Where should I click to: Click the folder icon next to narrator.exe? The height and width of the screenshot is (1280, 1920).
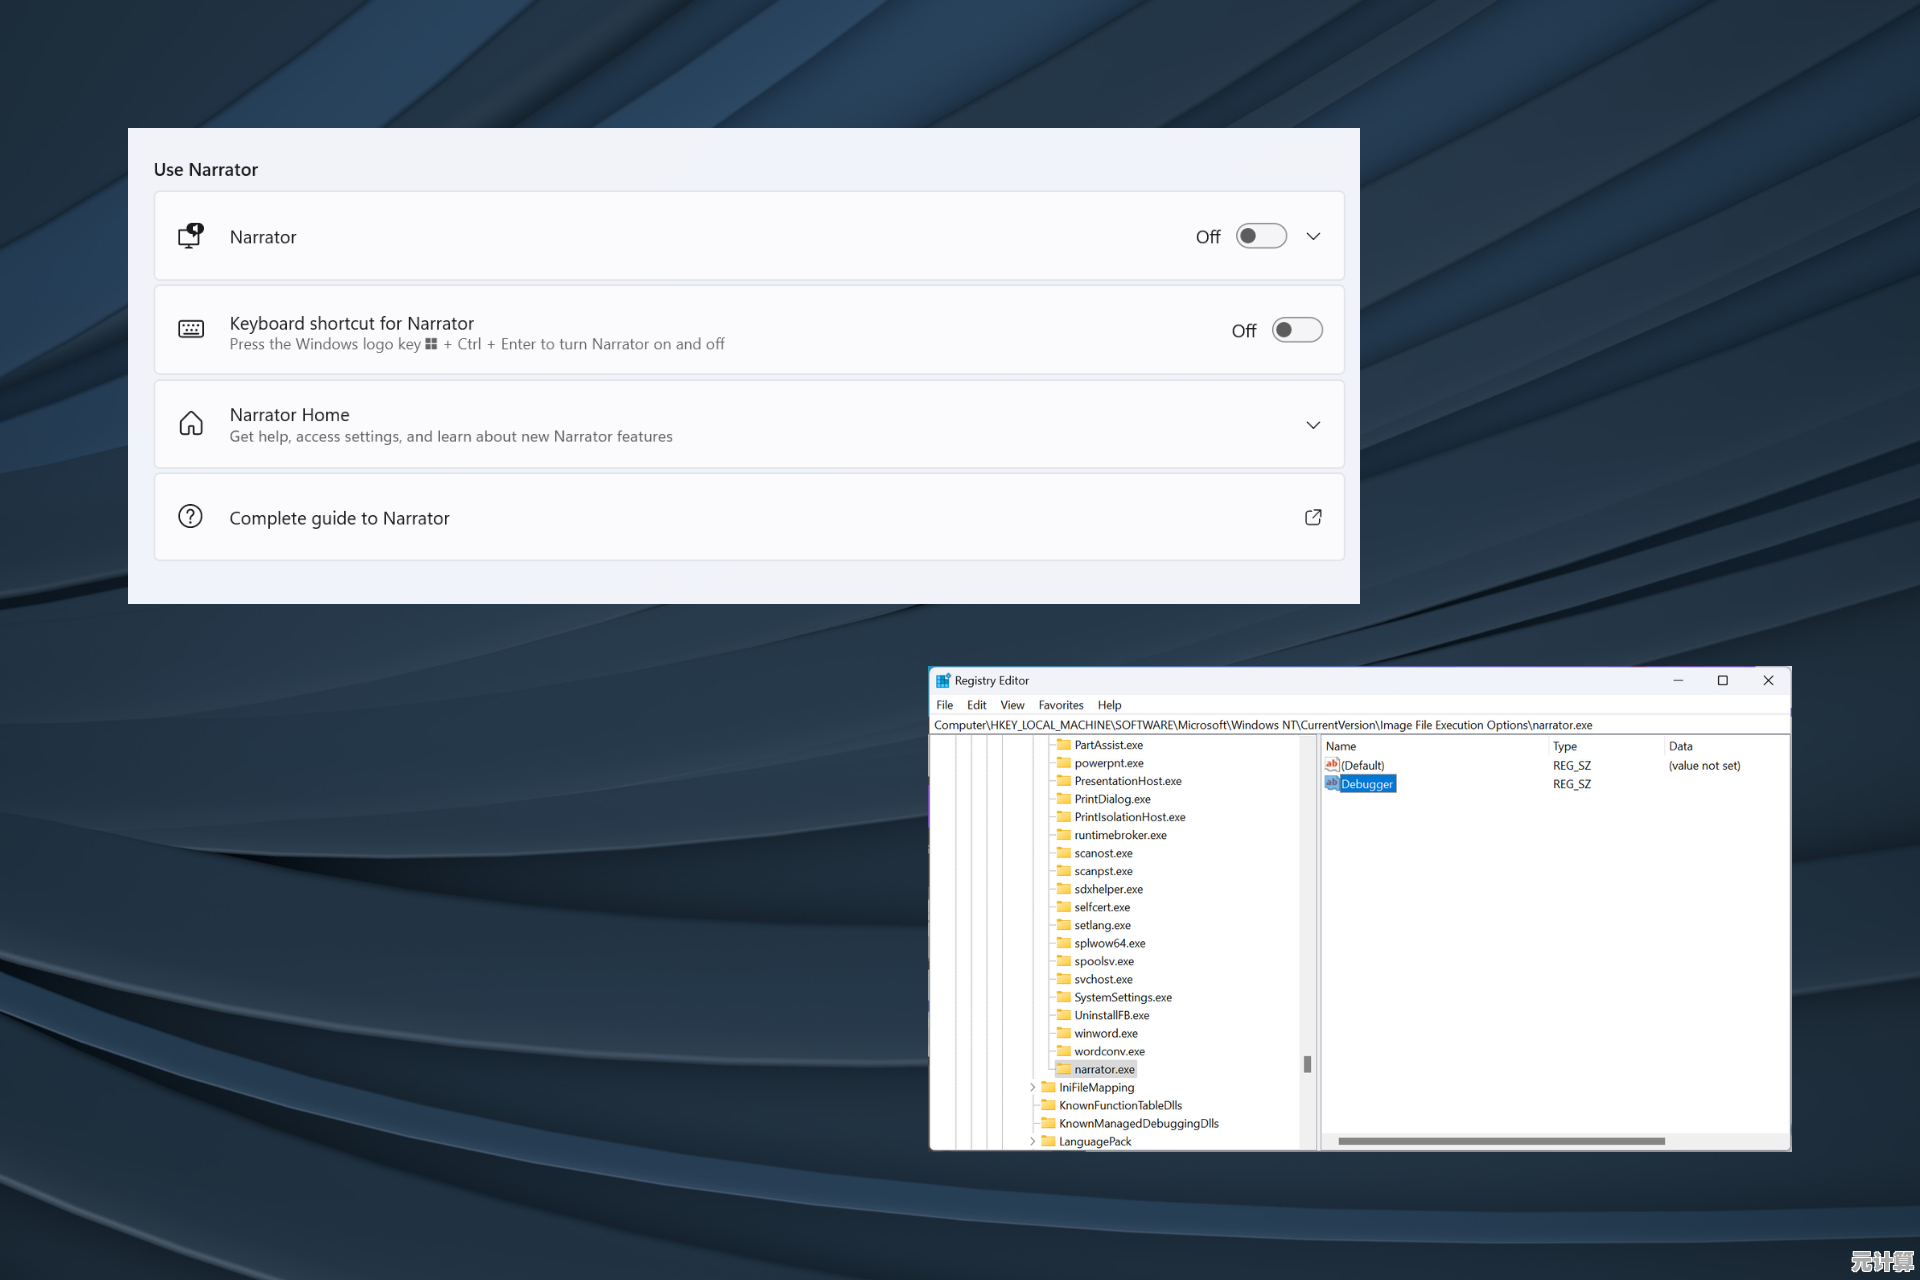[1063, 1068]
